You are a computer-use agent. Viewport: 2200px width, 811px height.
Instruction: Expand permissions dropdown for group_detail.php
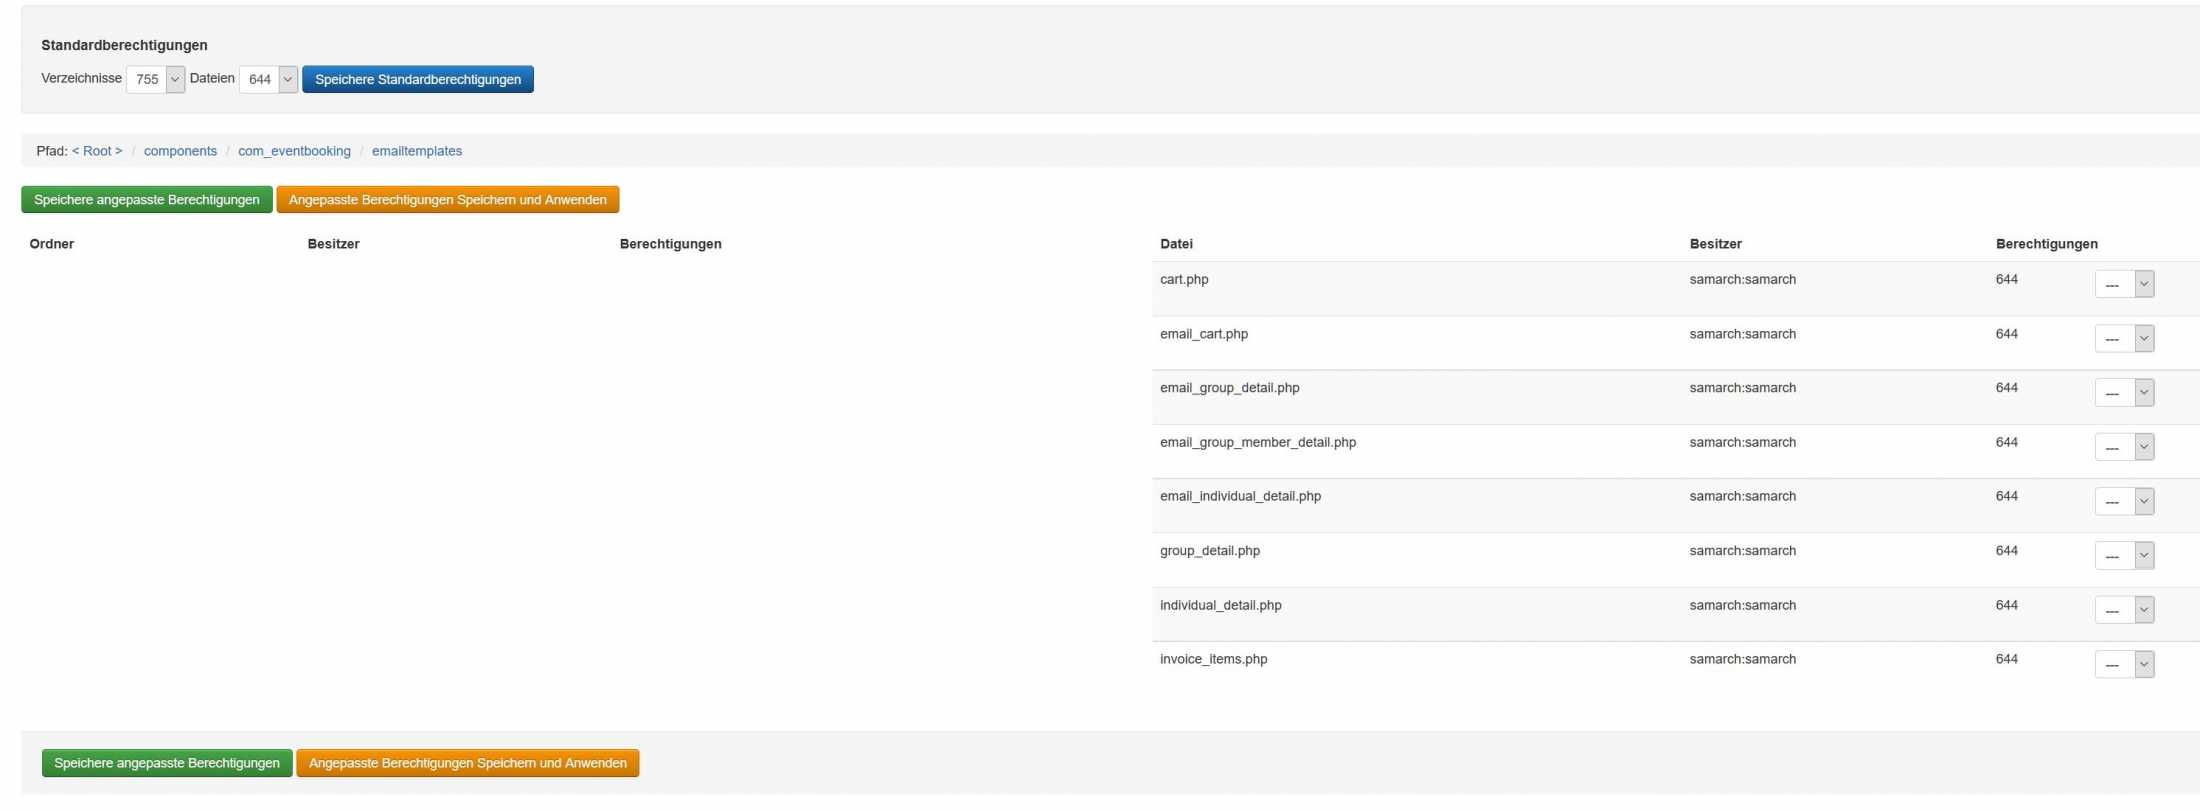pyautogui.click(x=2124, y=556)
